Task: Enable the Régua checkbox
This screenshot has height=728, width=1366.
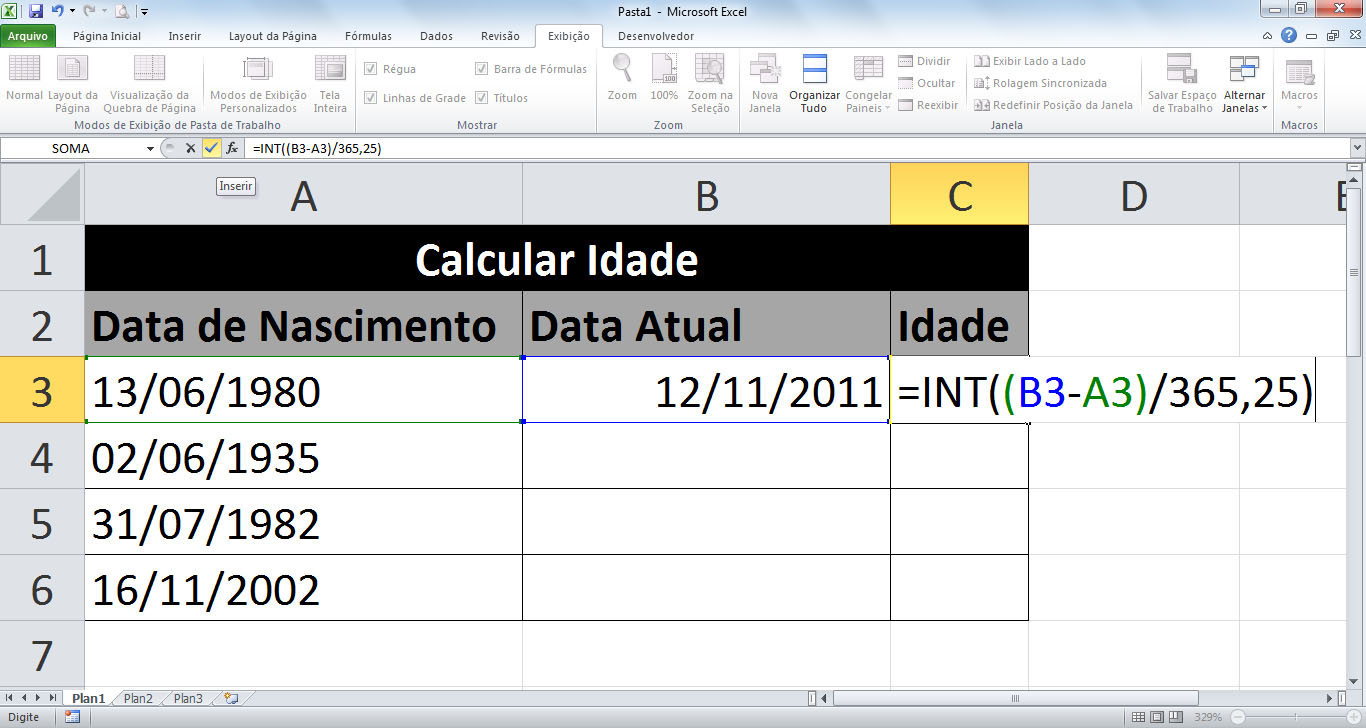Action: click(x=372, y=67)
